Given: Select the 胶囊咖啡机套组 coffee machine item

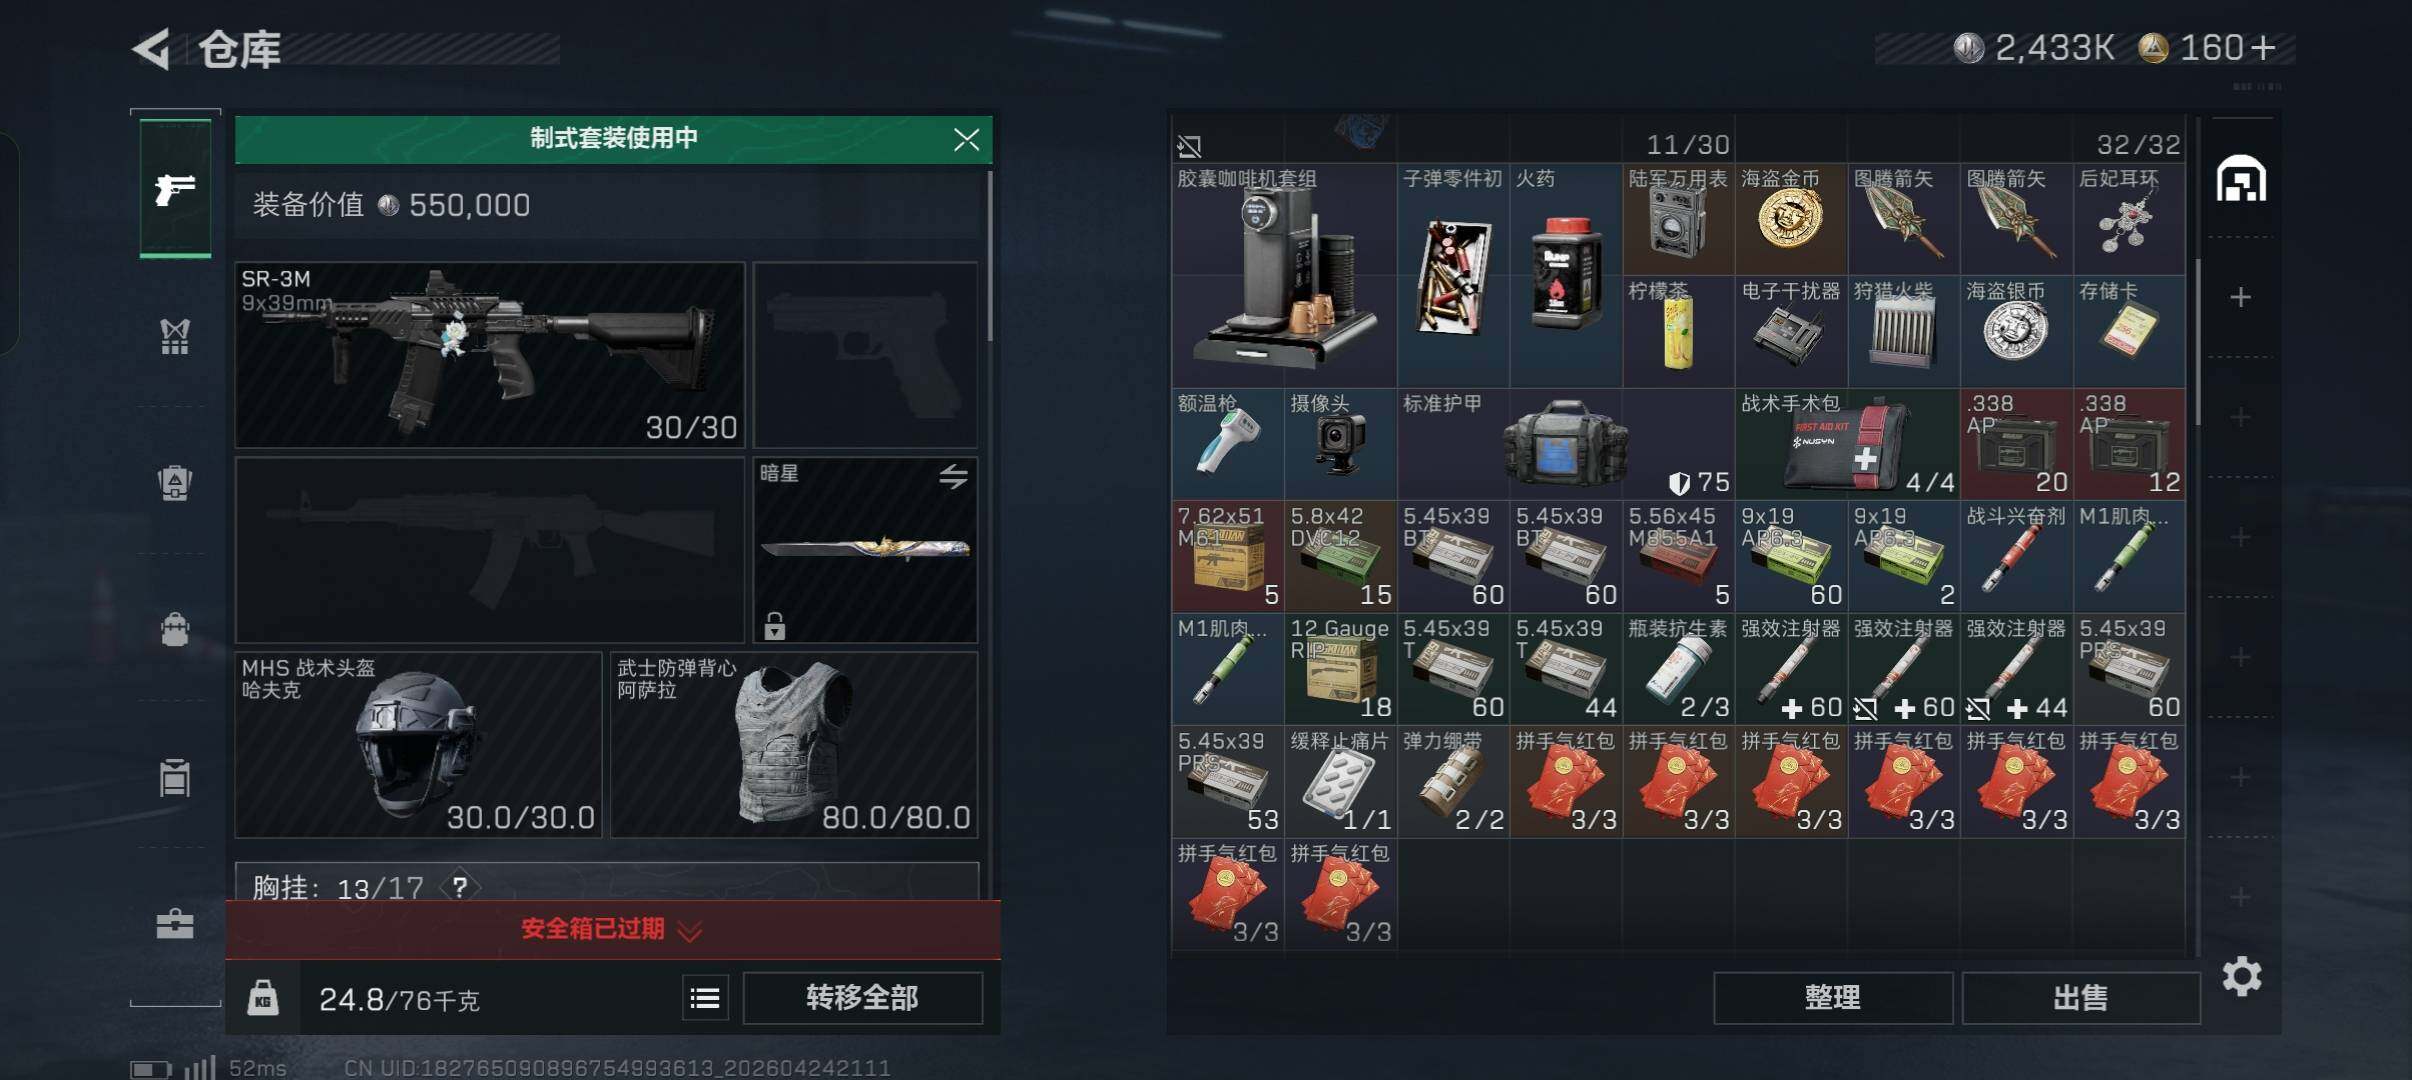Looking at the screenshot, I should pos(1284,276).
